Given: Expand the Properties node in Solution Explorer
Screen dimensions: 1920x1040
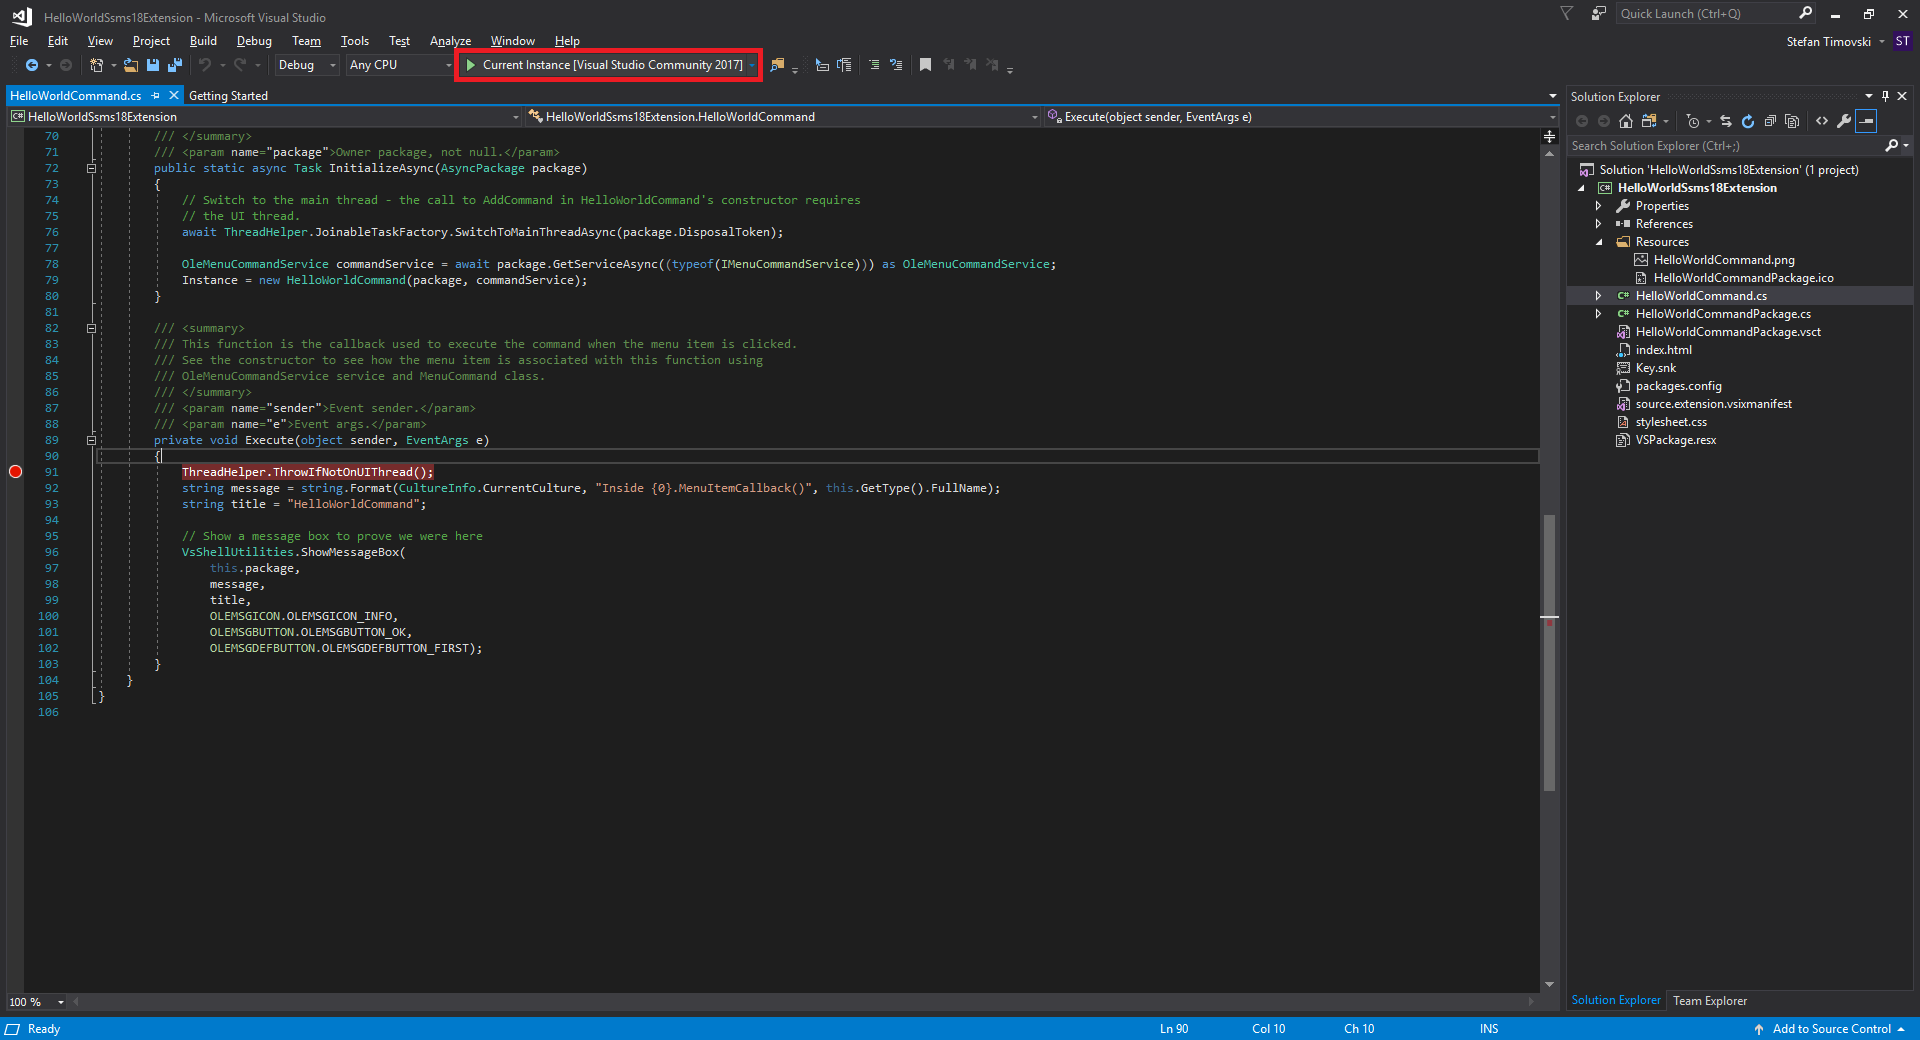Looking at the screenshot, I should 1599,206.
